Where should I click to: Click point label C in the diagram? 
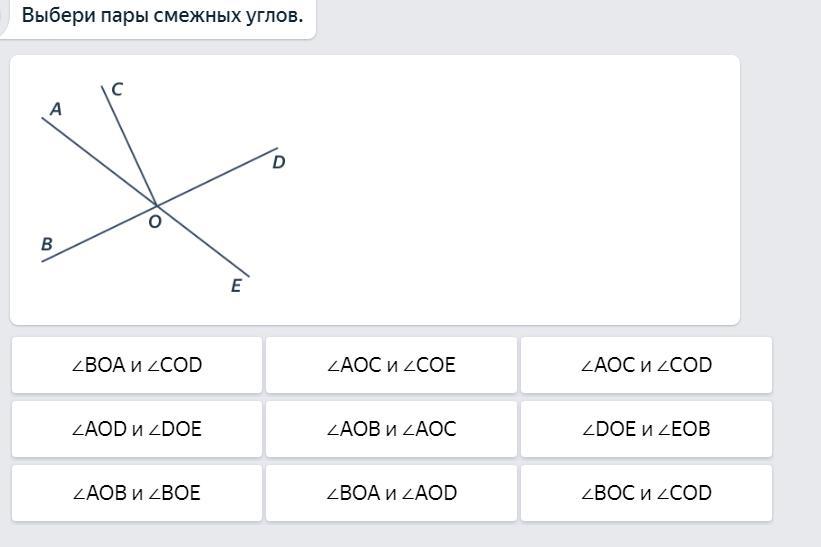pos(117,89)
